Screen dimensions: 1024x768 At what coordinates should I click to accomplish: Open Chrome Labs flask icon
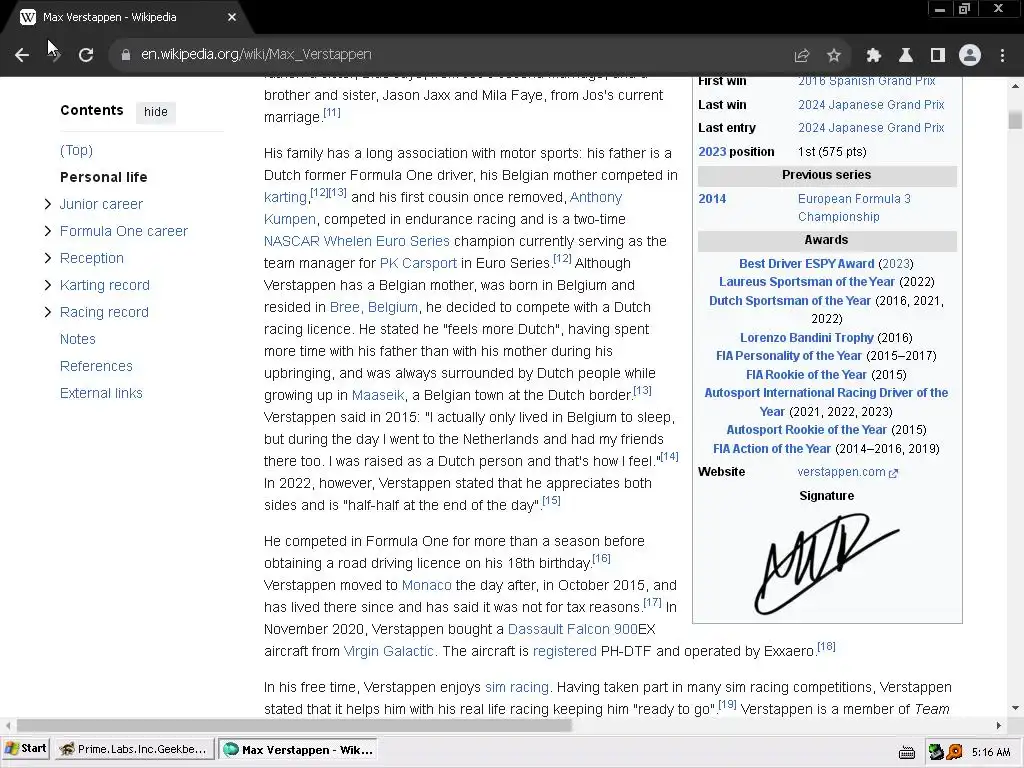(x=905, y=56)
